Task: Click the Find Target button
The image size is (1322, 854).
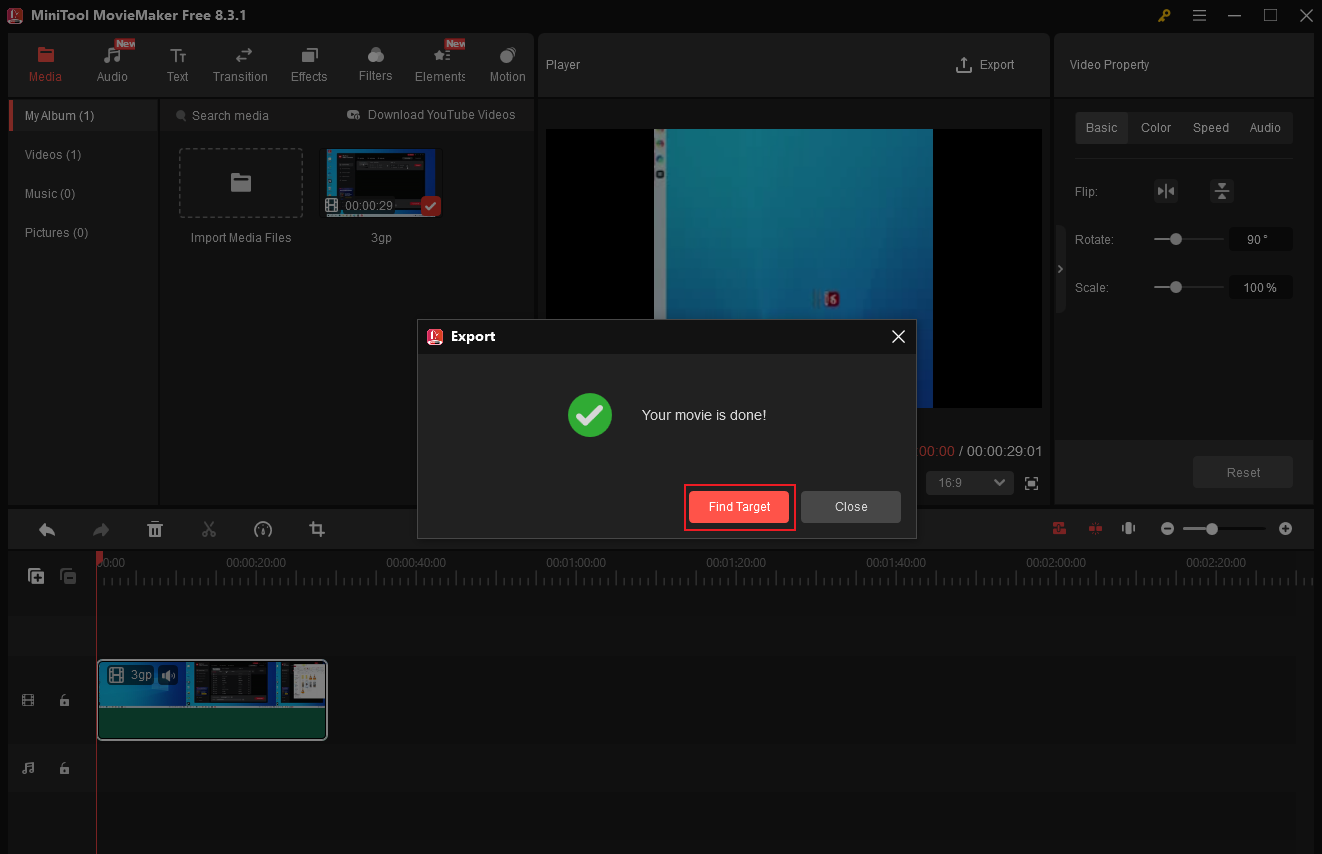Action: click(739, 507)
